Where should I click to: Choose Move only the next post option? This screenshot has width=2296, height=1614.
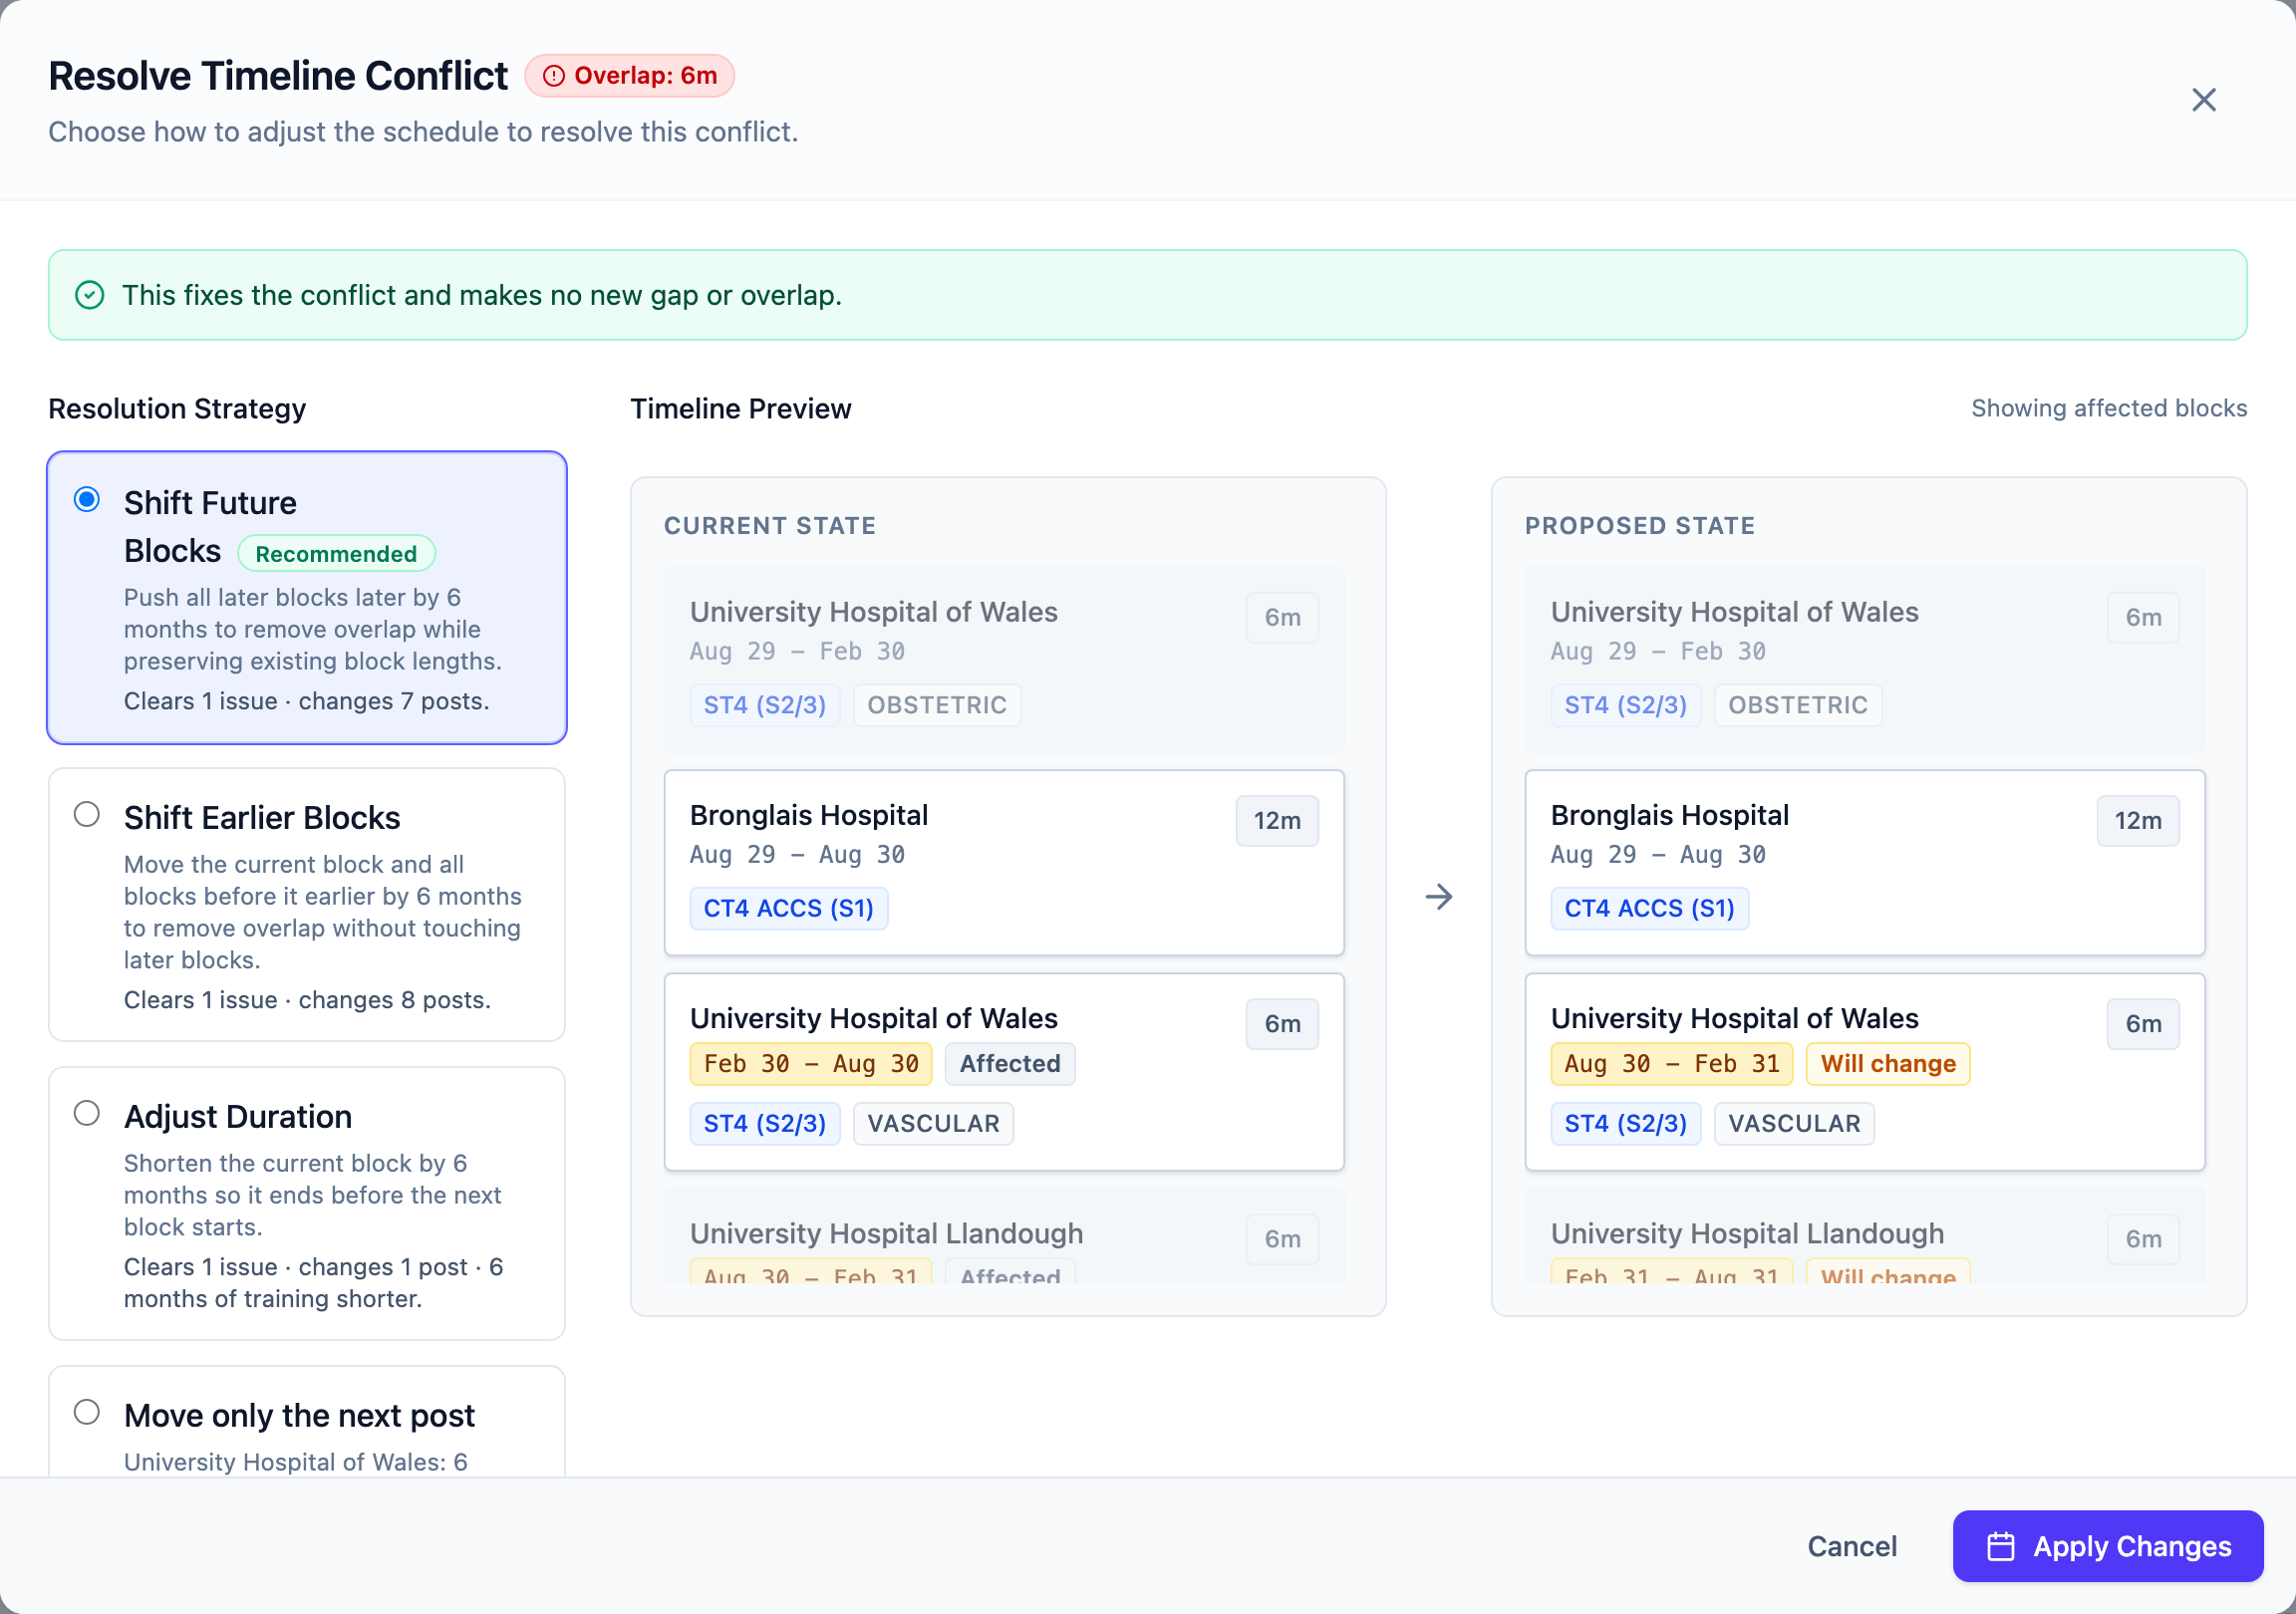87,1412
